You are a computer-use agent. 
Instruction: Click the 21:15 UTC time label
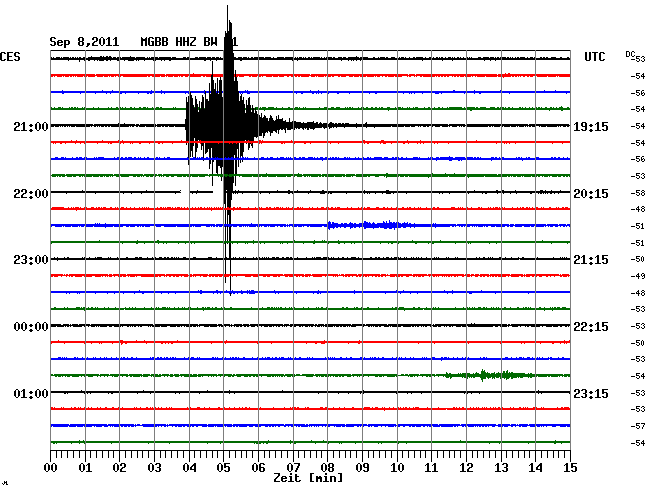(591, 260)
